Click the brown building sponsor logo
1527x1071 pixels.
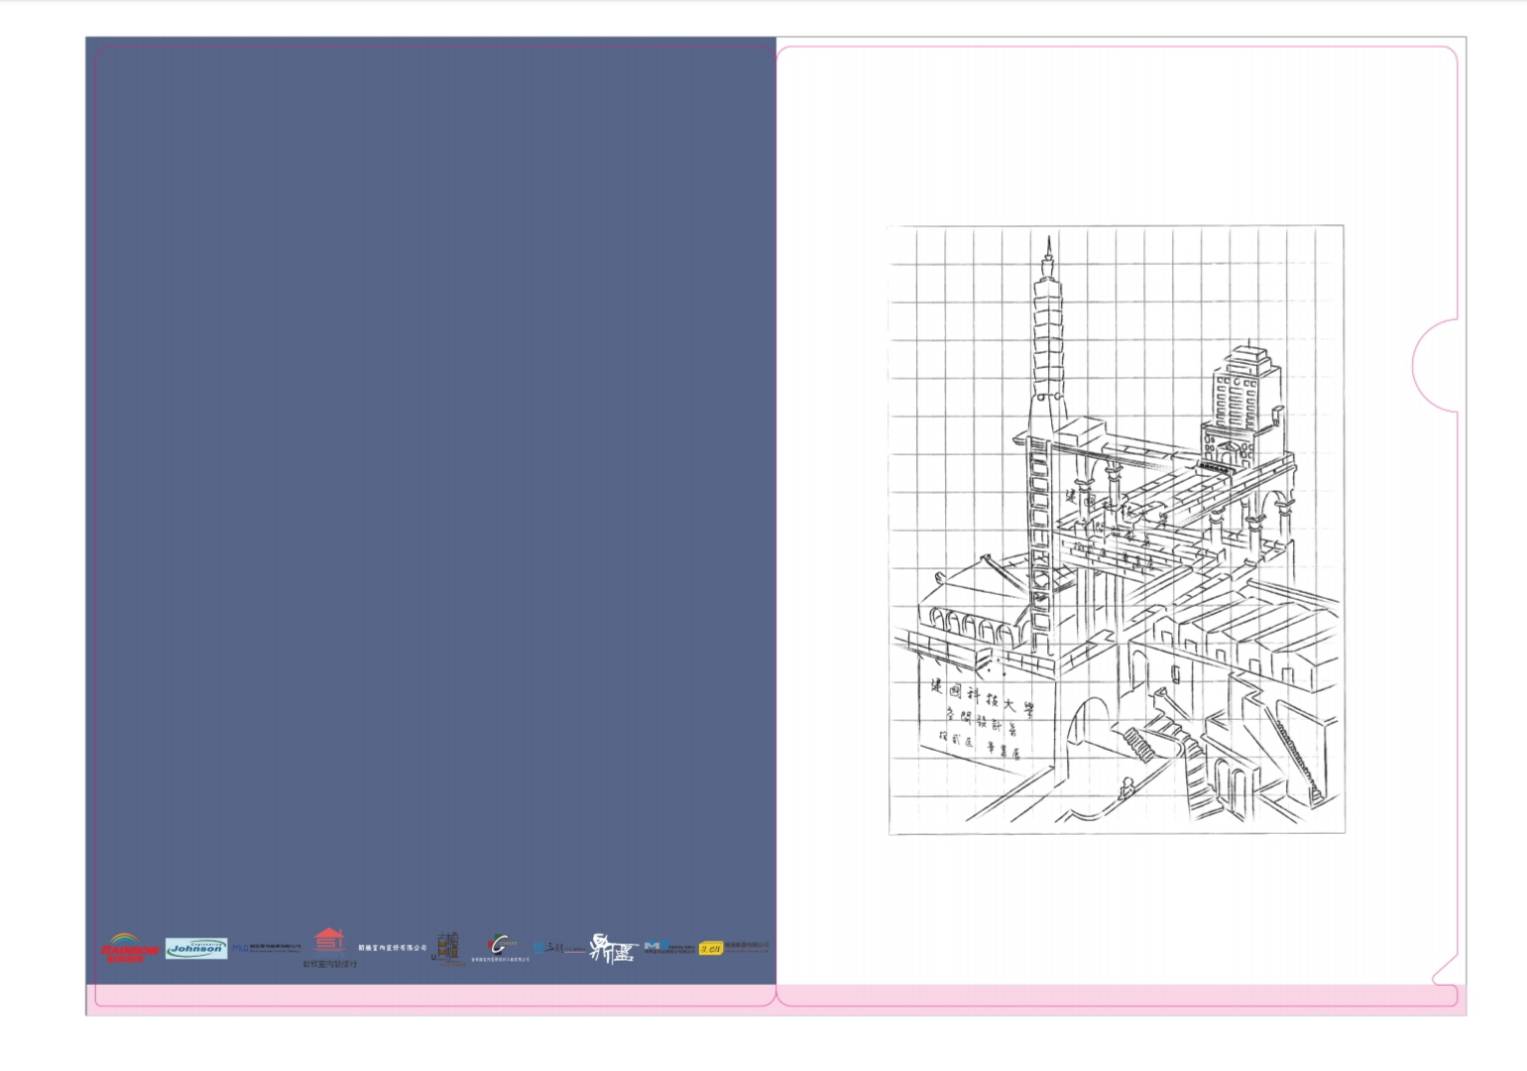point(449,948)
